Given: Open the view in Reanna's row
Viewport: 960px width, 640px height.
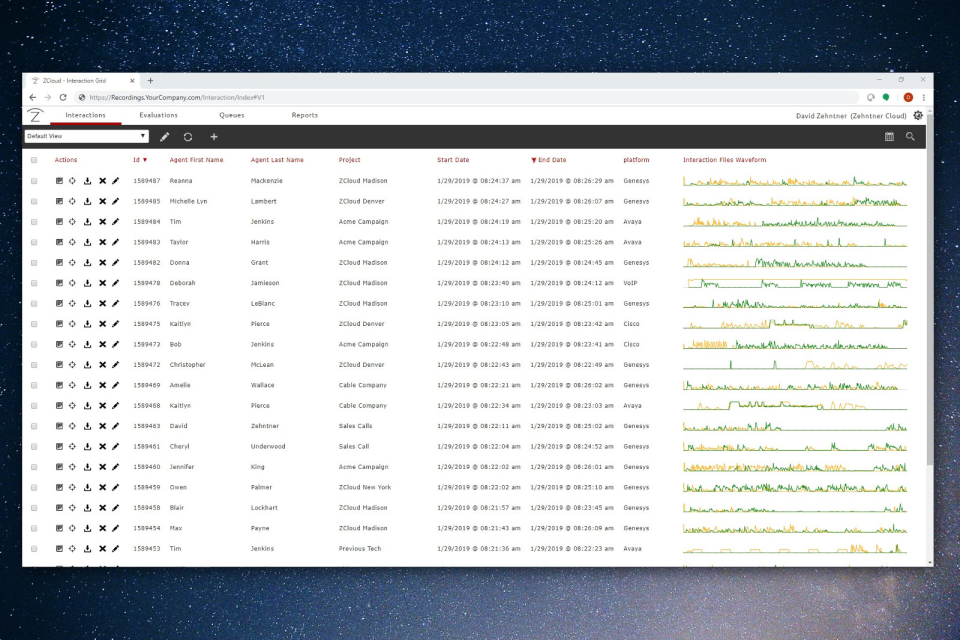Looking at the screenshot, I should tap(59, 181).
